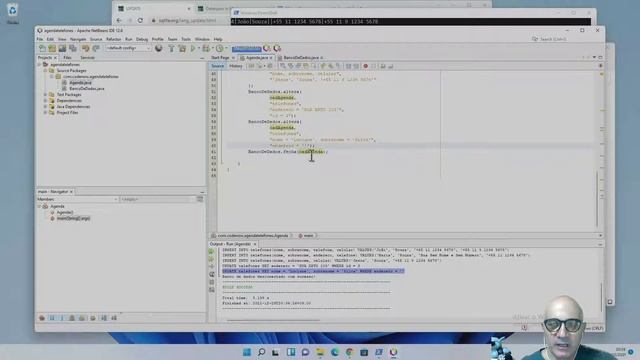This screenshot has width=640, height=360.
Task: Click the Open Project toolbar icon
Action: tap(62, 49)
